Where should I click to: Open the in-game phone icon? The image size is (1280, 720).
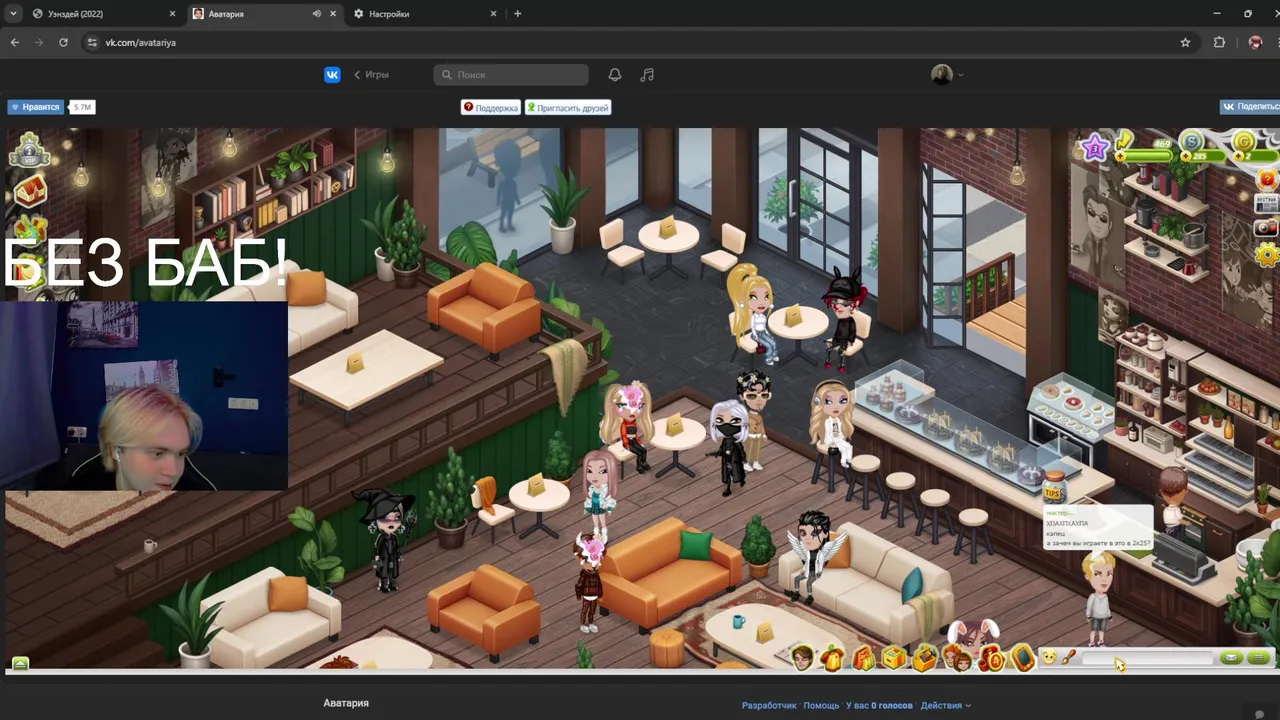coord(1021,657)
